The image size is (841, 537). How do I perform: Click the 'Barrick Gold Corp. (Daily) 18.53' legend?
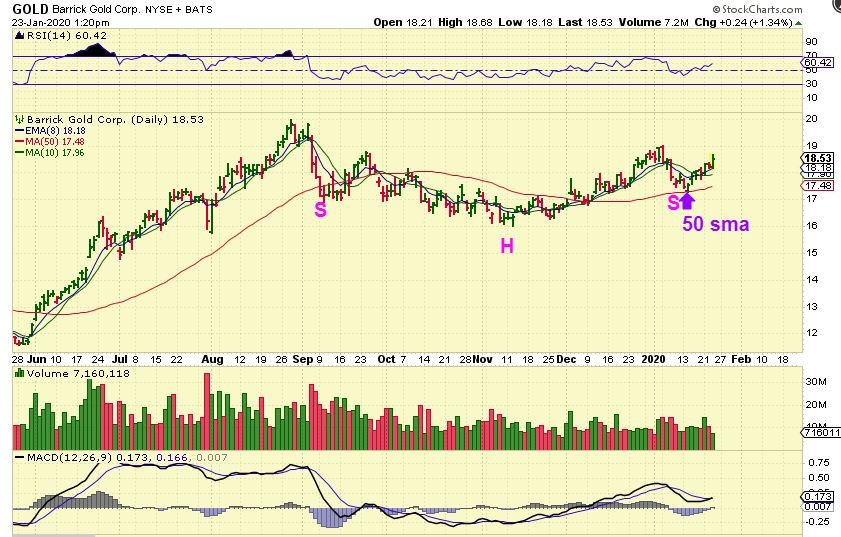115,119
